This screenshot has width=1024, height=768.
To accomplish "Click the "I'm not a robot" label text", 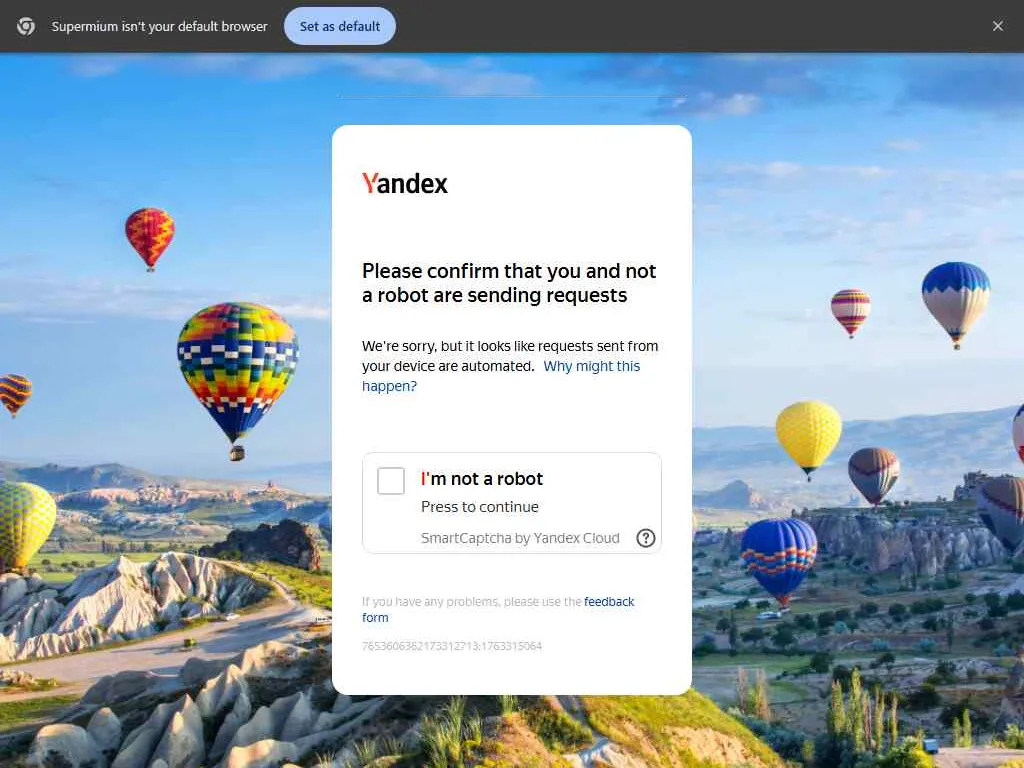I will click(482, 479).
